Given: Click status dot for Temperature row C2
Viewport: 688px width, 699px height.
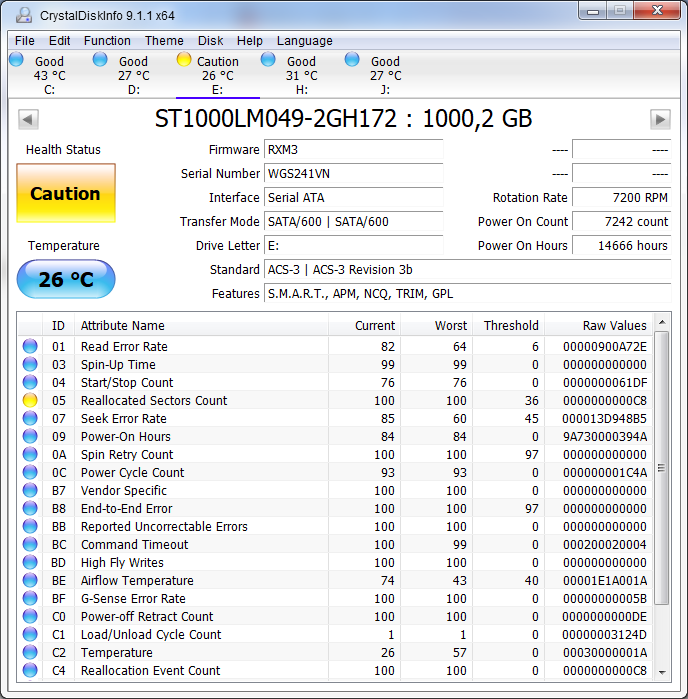Looking at the screenshot, I should tap(30, 652).
